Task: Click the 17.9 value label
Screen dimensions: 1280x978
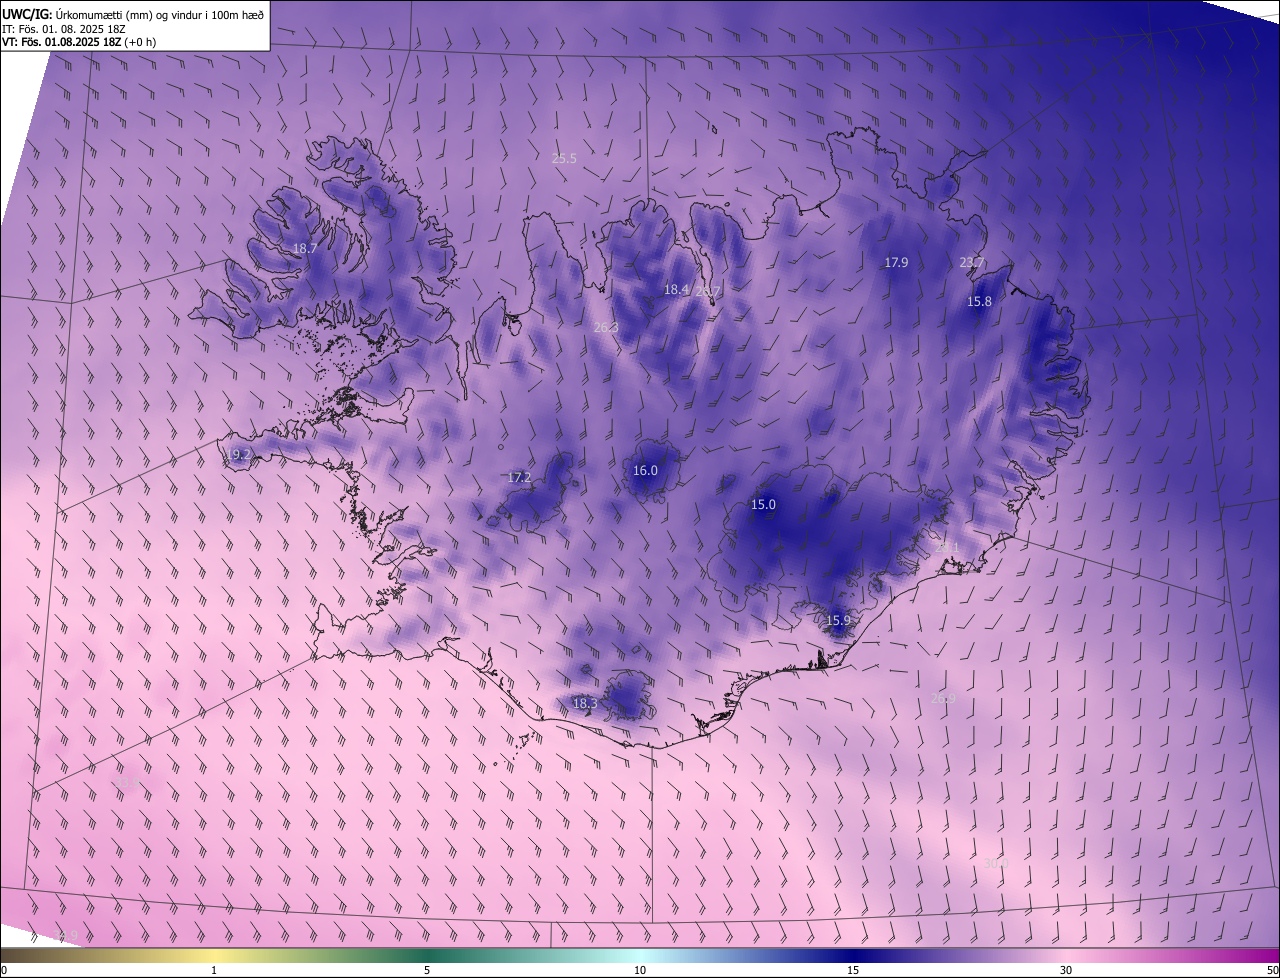Action: [x=896, y=263]
